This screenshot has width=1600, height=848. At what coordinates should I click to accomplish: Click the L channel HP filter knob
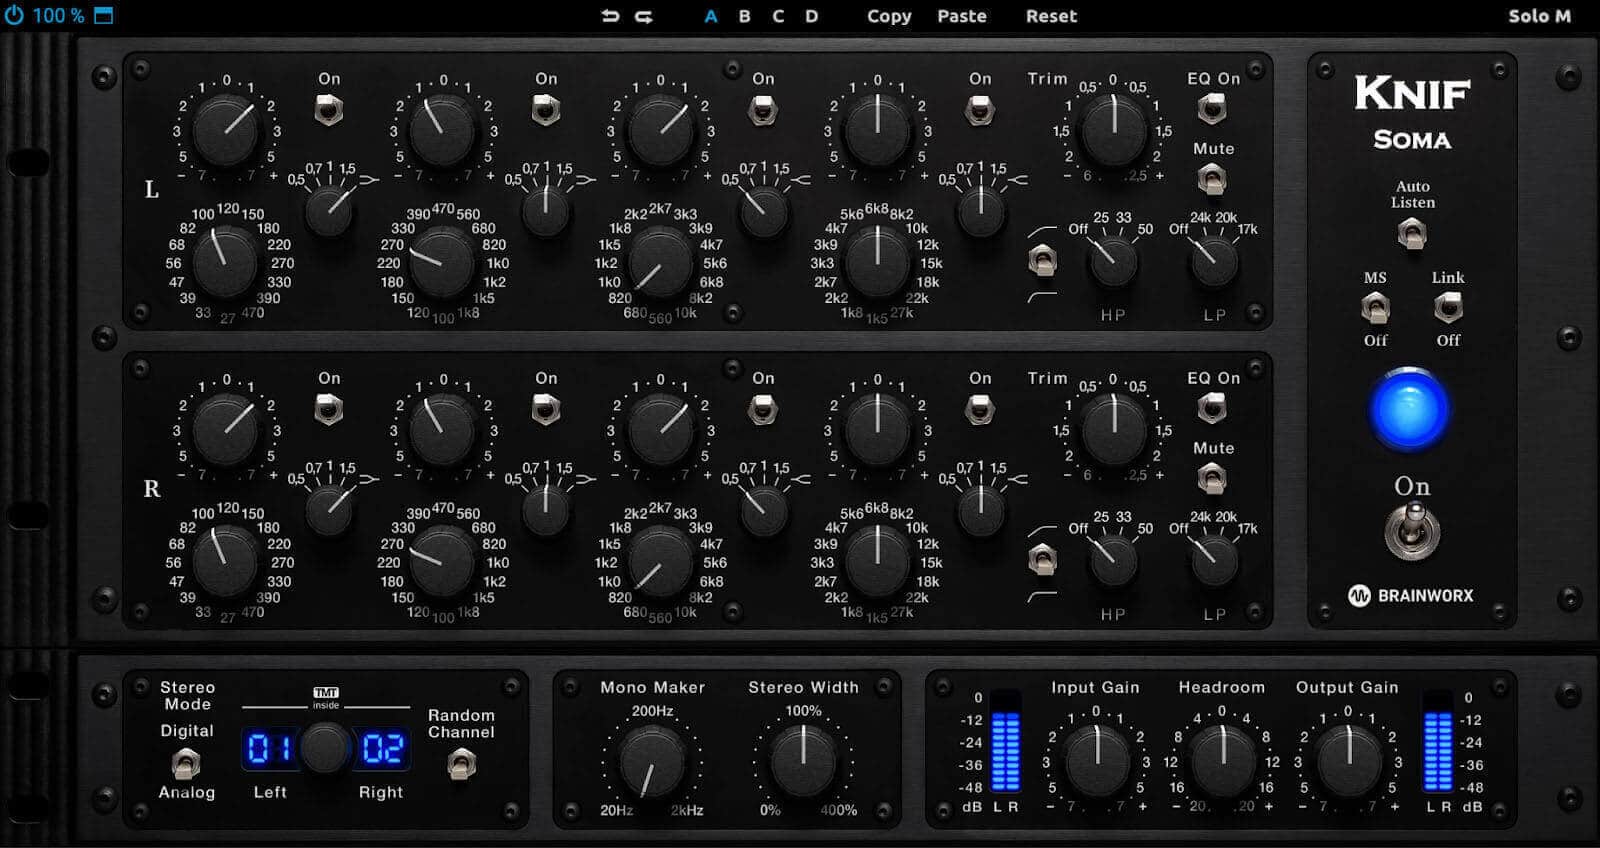point(1112,262)
